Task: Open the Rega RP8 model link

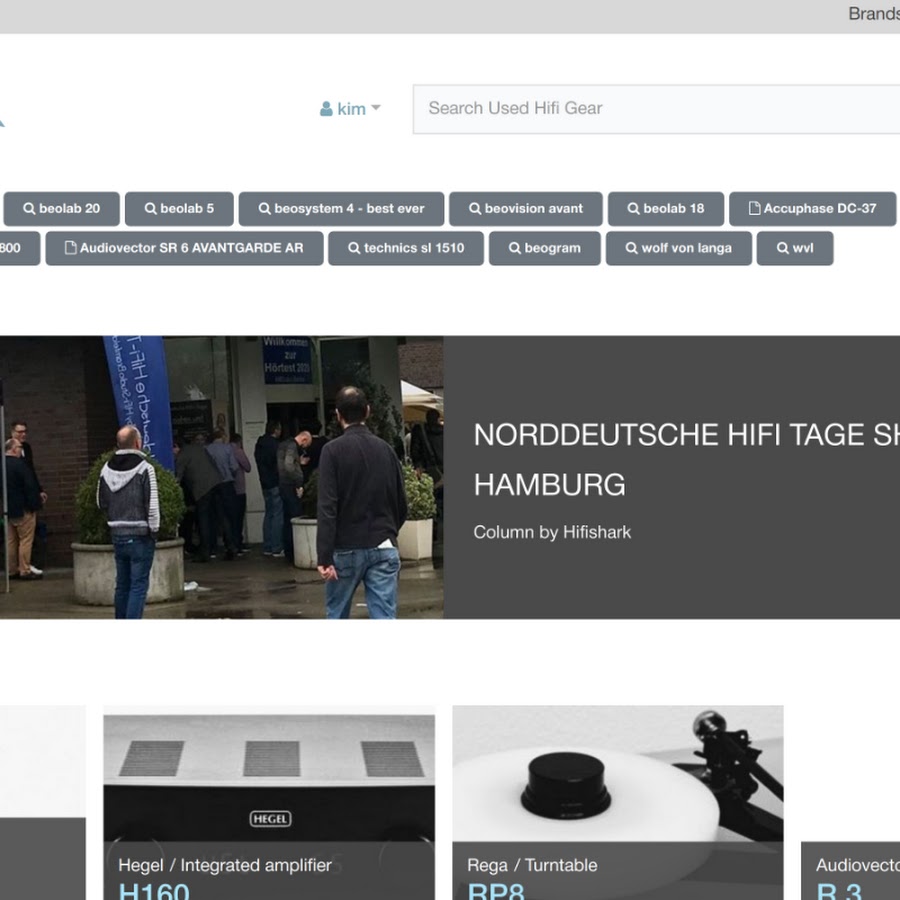Action: click(x=496, y=890)
